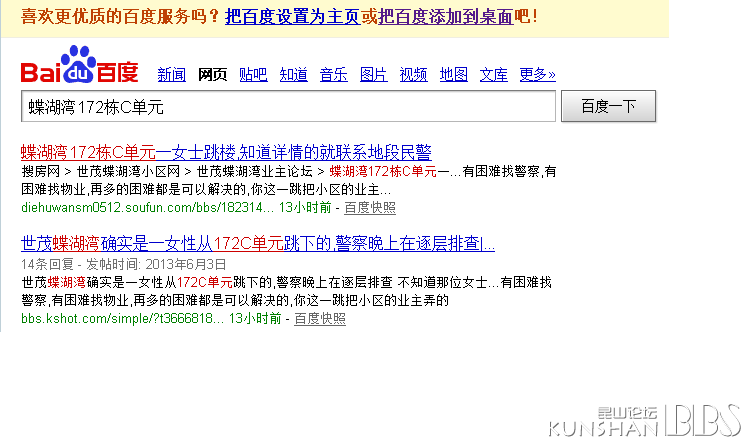Screen dimensions: 749x447
Task: Switch to 视频 tab
Action: (x=414, y=74)
